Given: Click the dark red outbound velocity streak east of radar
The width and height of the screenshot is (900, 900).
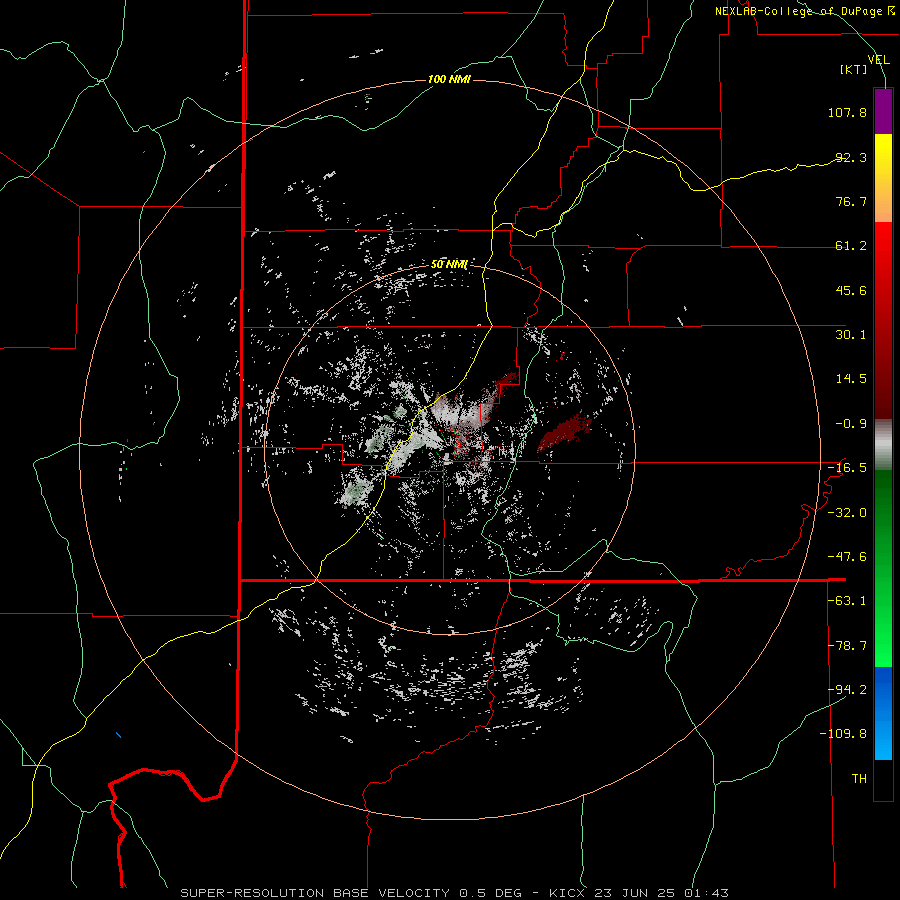Looking at the screenshot, I should 565,432.
